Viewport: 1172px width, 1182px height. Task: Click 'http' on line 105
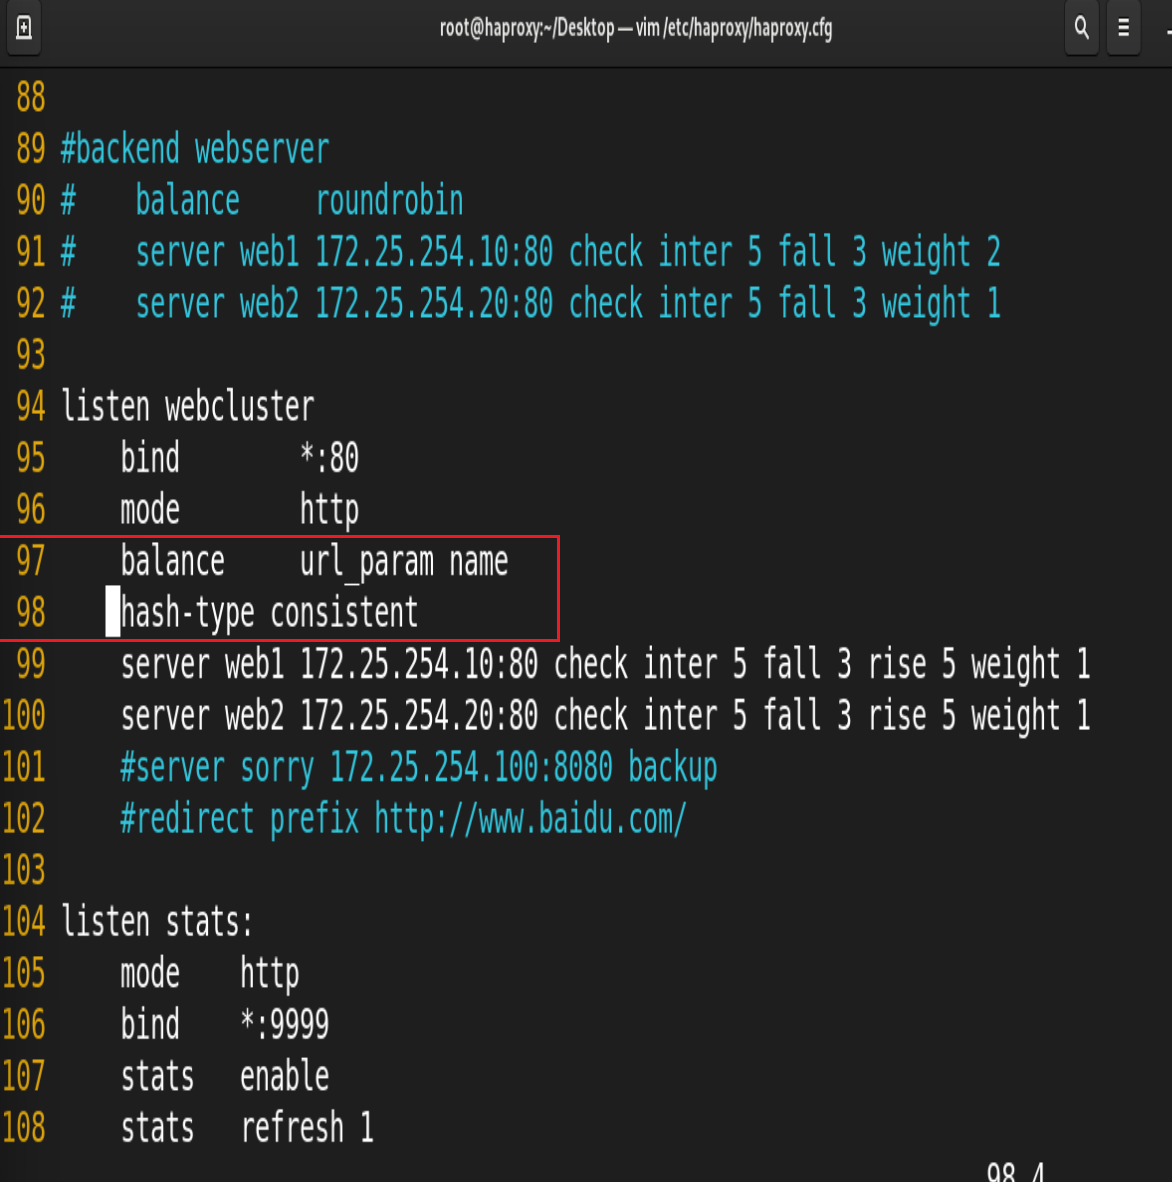coord(270,974)
